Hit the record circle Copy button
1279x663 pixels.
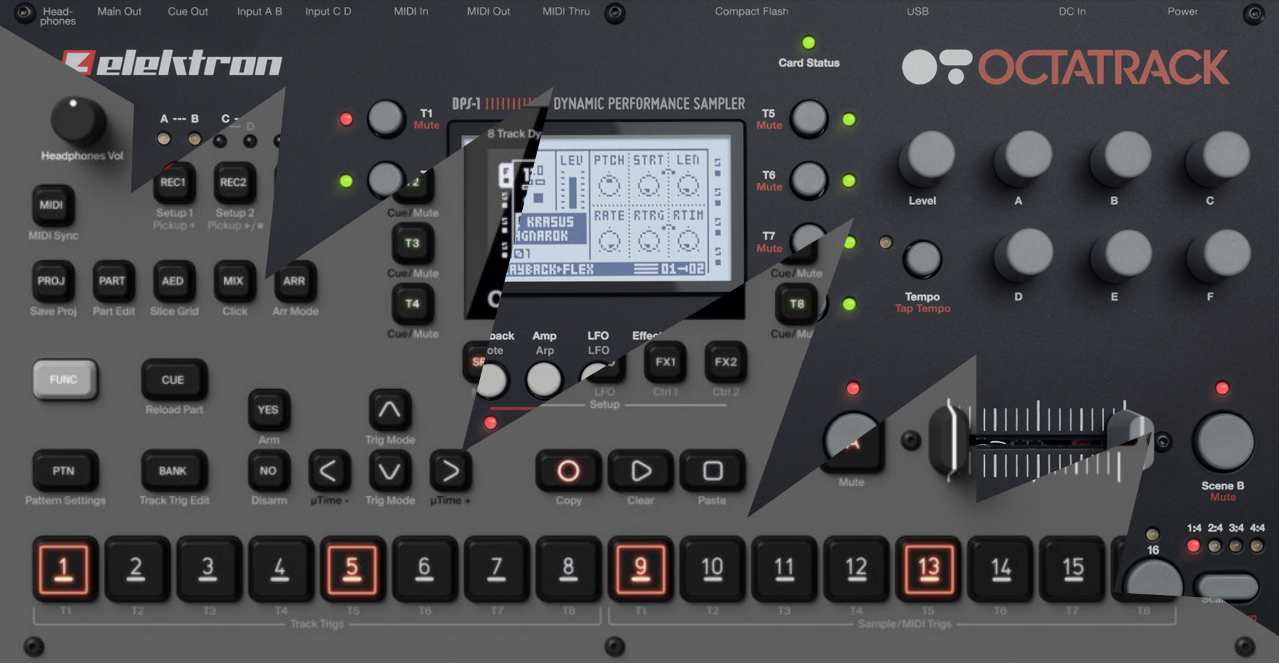click(x=568, y=471)
